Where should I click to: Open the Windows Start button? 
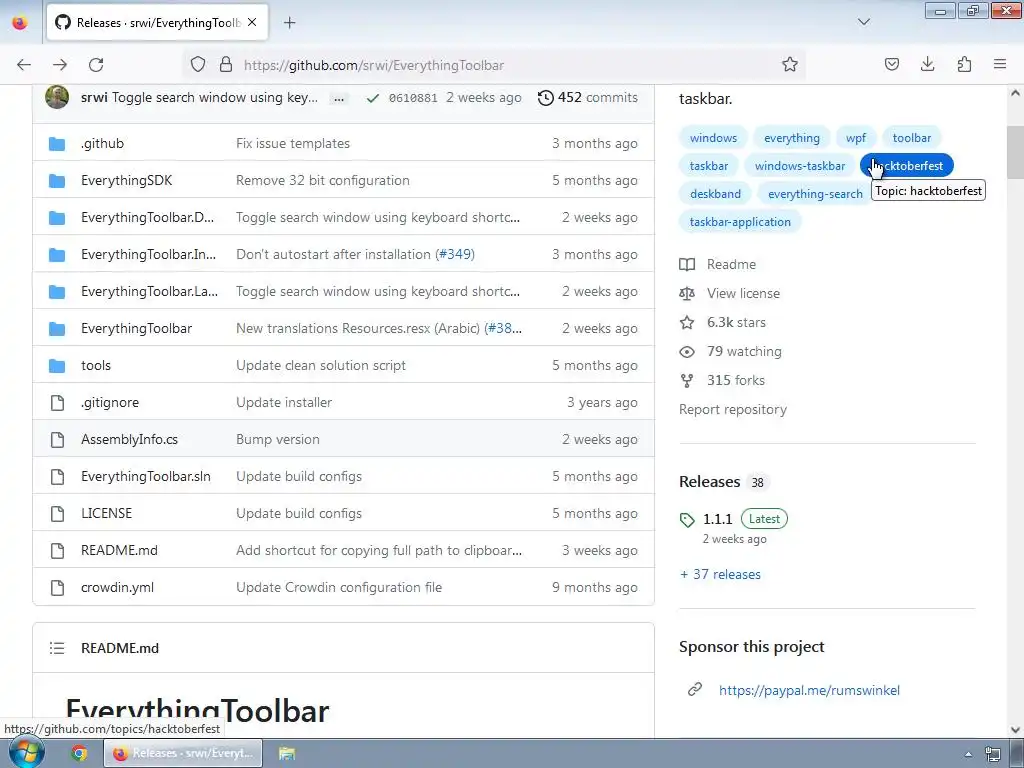pyautogui.click(x=26, y=753)
